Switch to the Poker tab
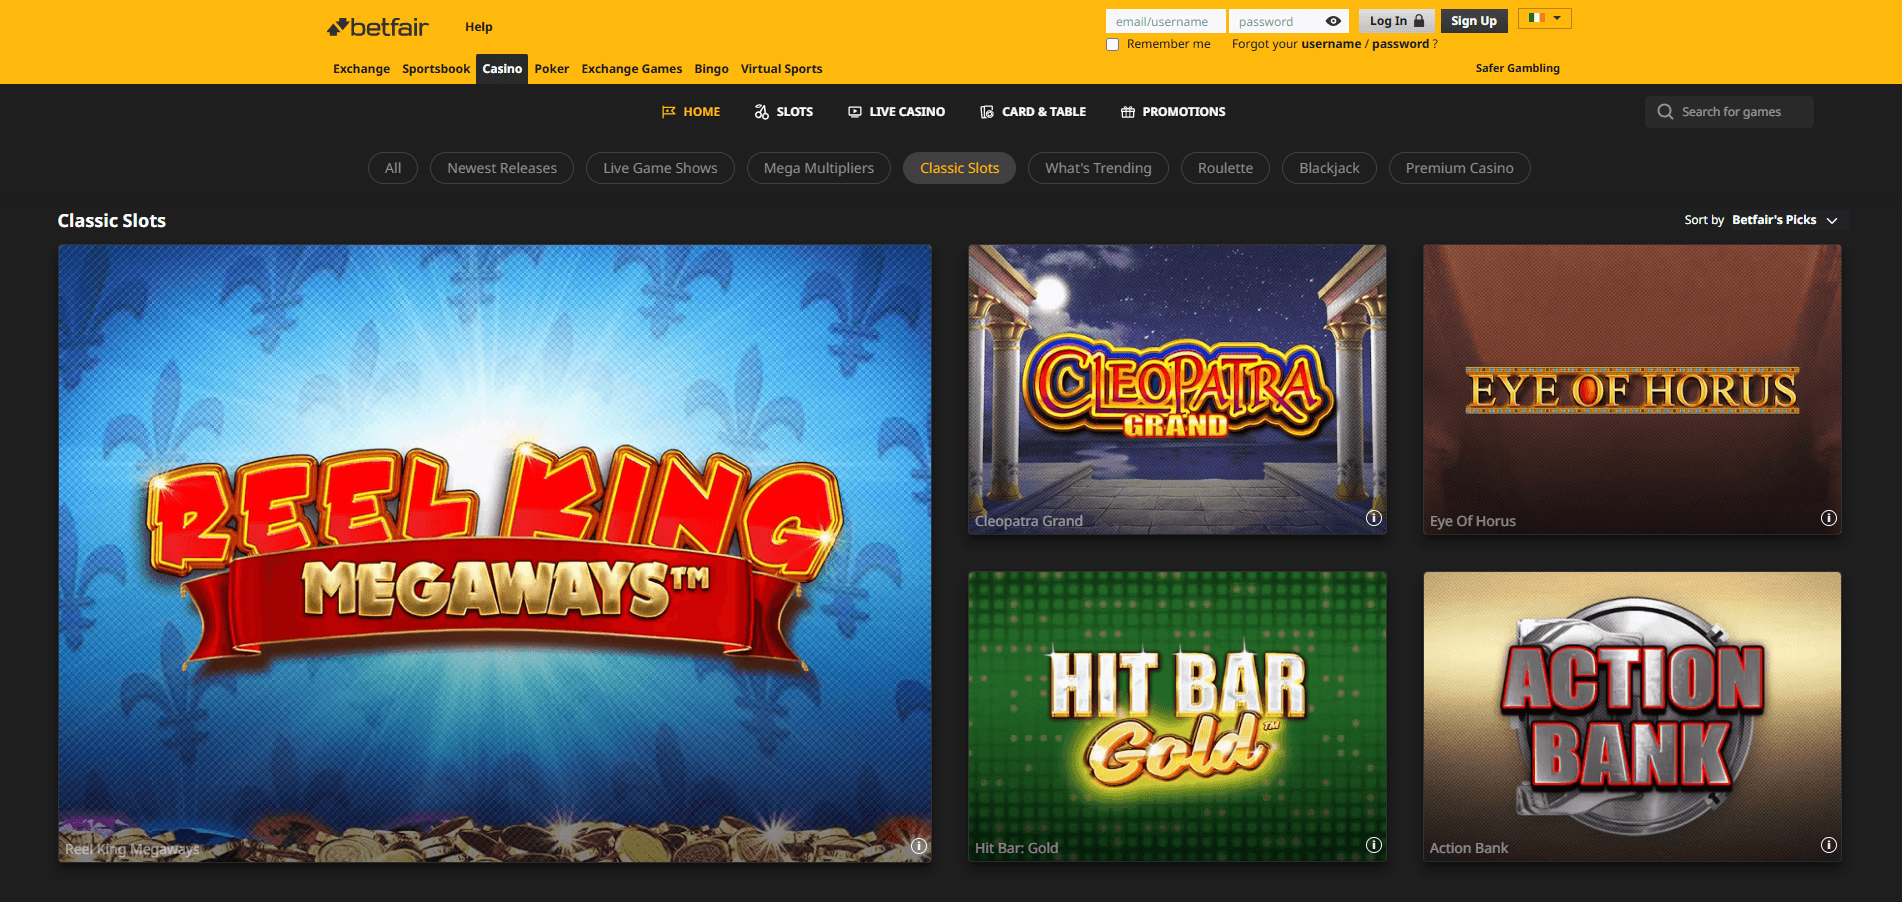 552,69
